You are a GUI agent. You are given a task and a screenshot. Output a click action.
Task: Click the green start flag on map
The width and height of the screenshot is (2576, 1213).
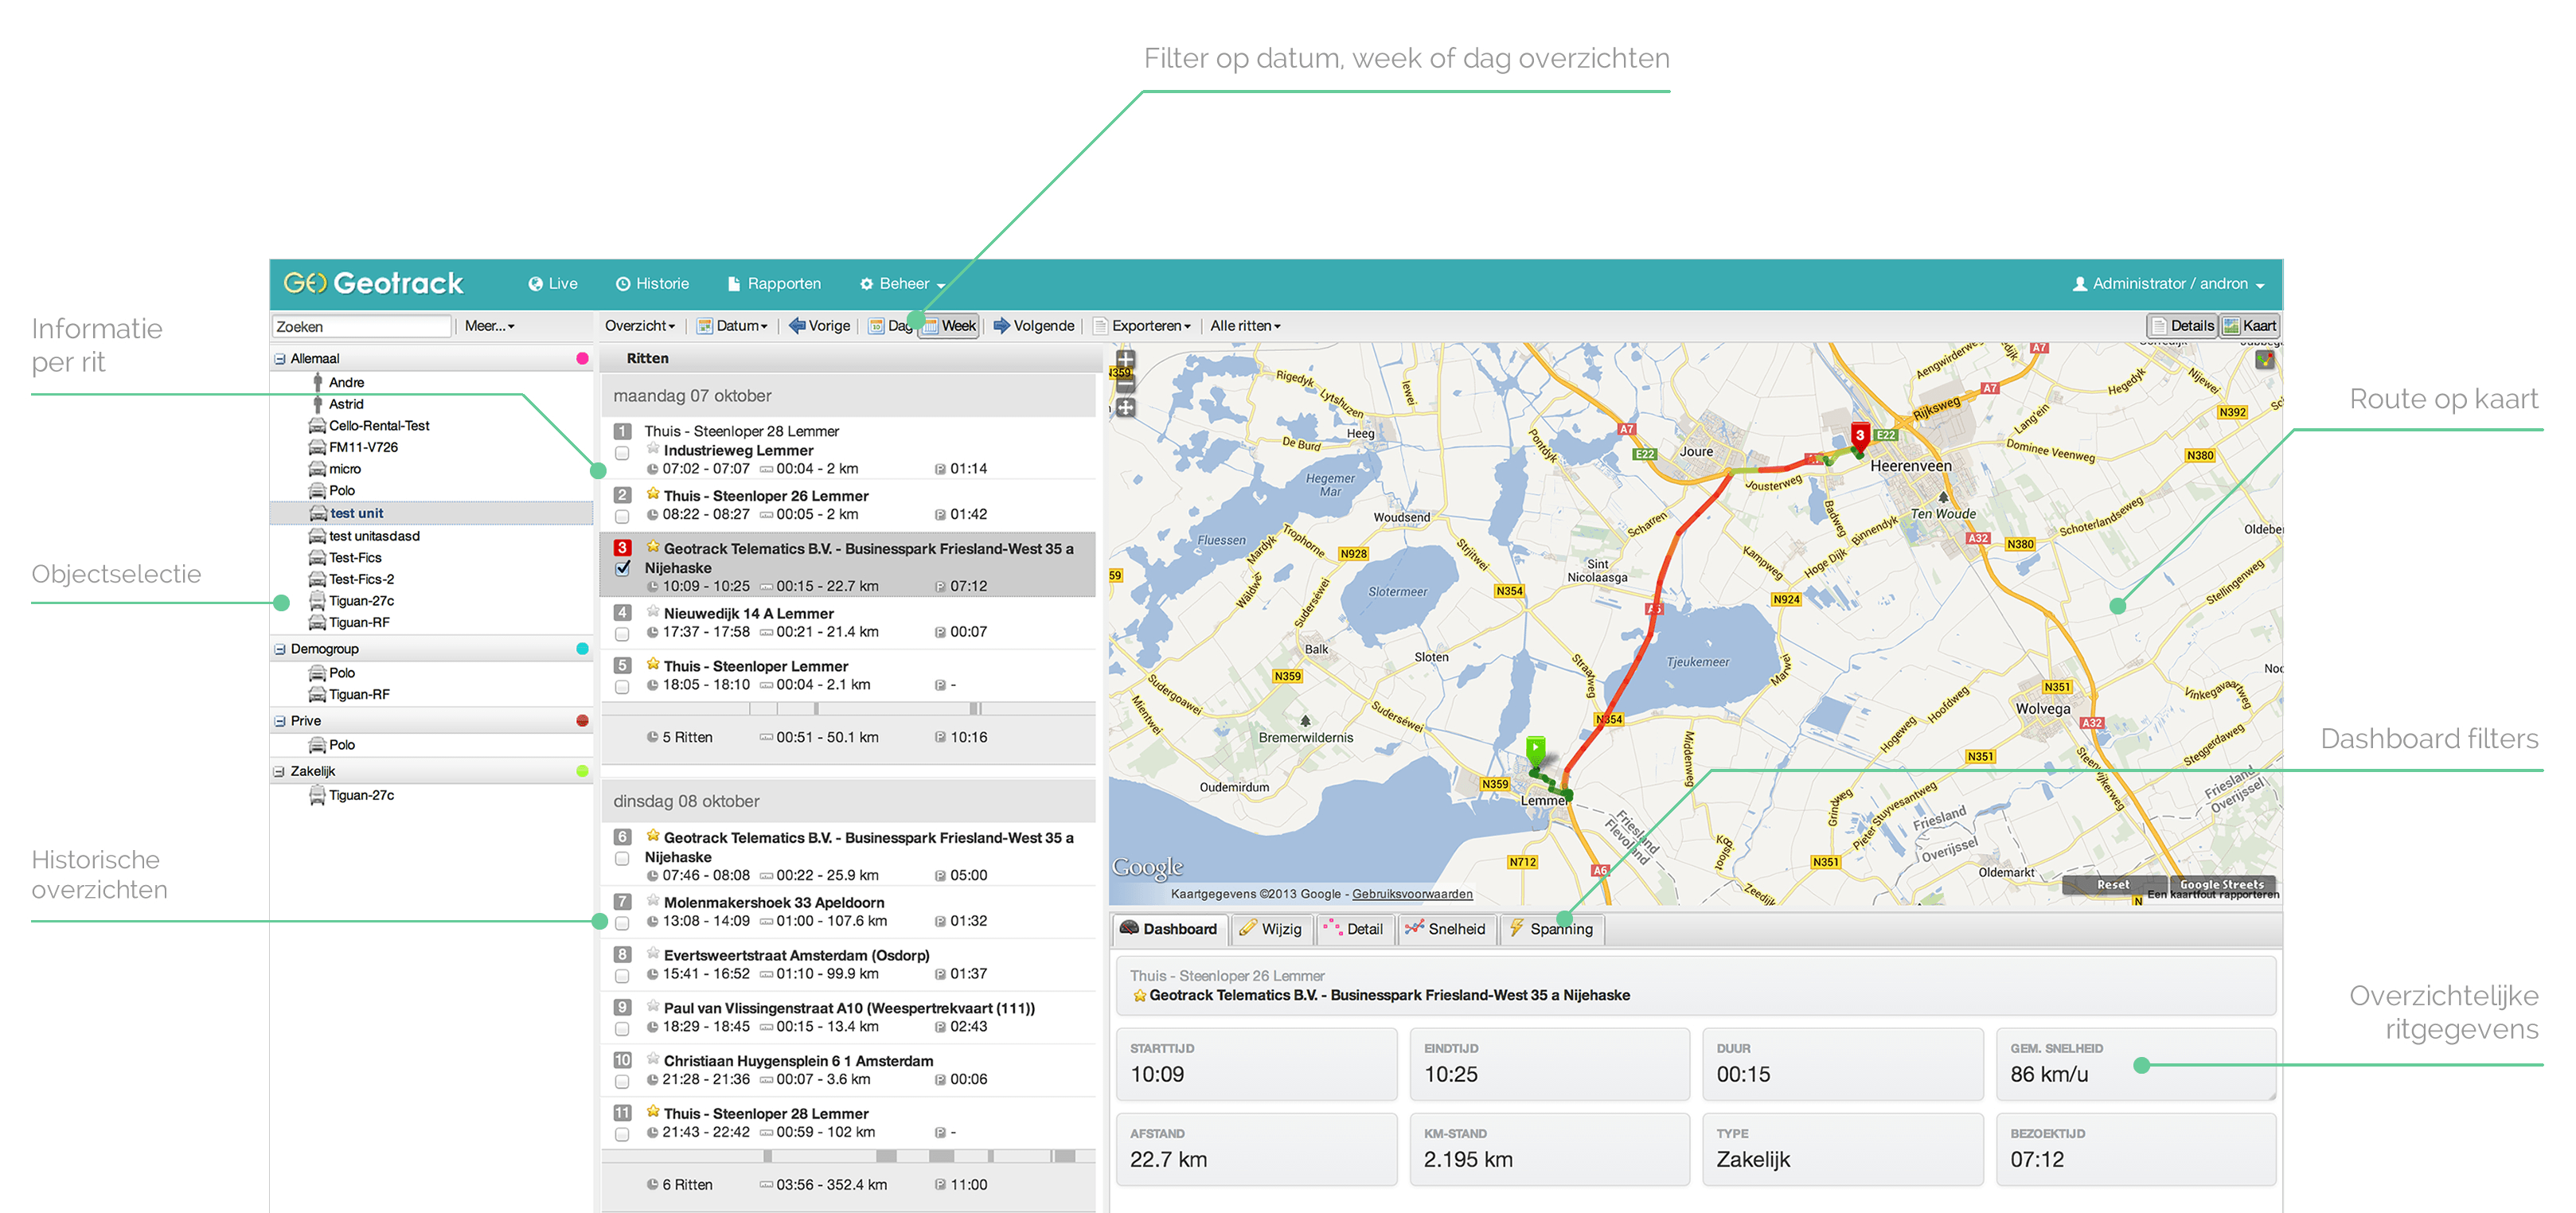point(1536,748)
